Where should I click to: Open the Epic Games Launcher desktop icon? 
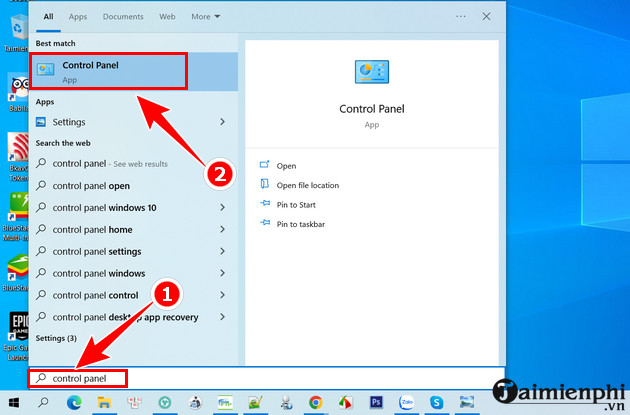pos(17,336)
